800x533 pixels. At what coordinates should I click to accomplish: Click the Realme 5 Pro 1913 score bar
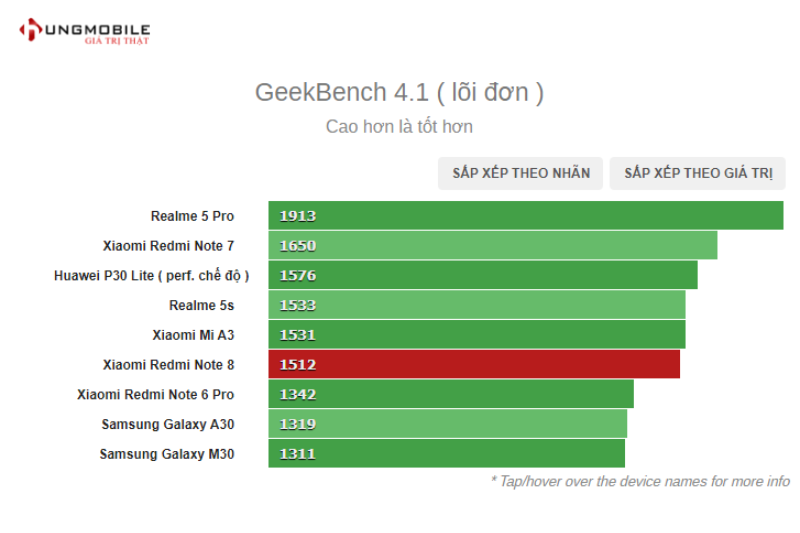tap(525, 216)
